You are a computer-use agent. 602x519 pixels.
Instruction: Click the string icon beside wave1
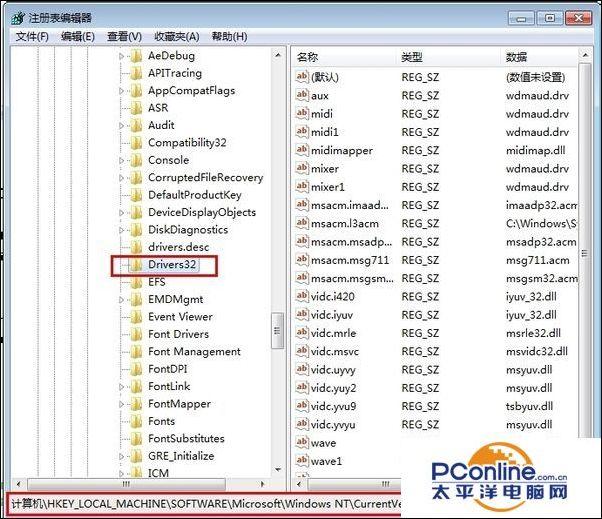[x=302, y=460]
